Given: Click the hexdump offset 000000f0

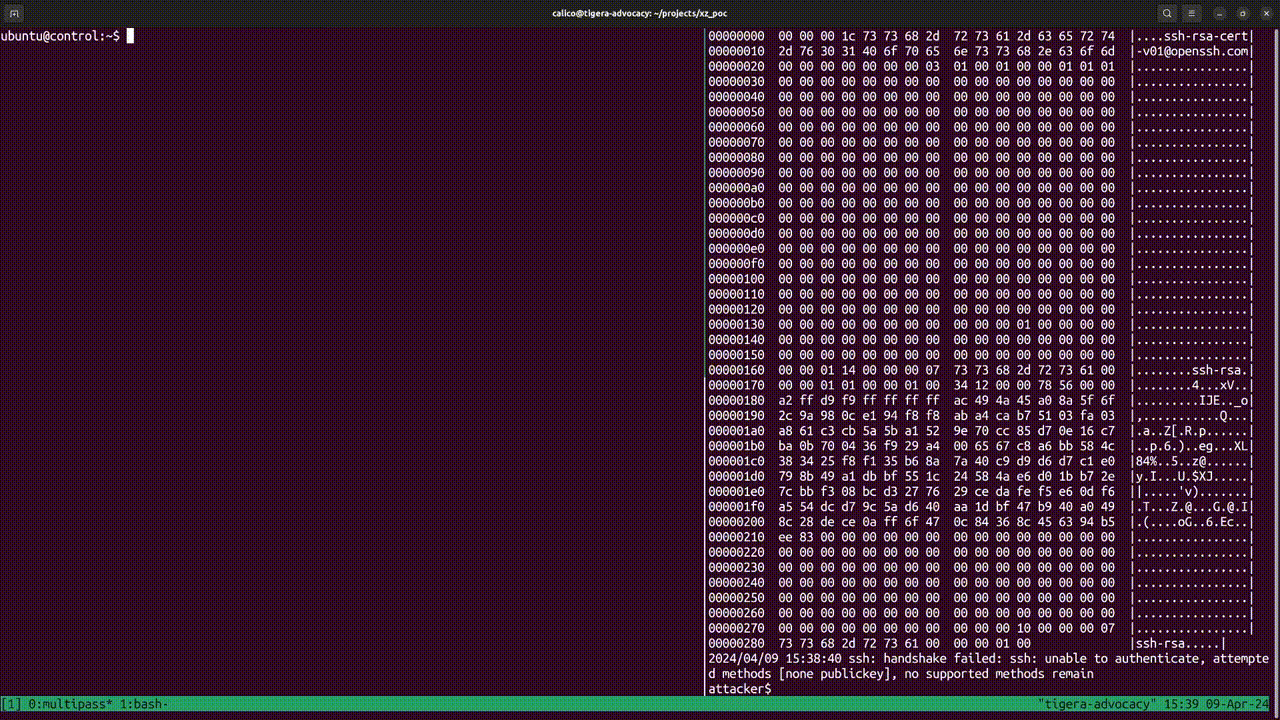Looking at the screenshot, I should coord(736,264).
